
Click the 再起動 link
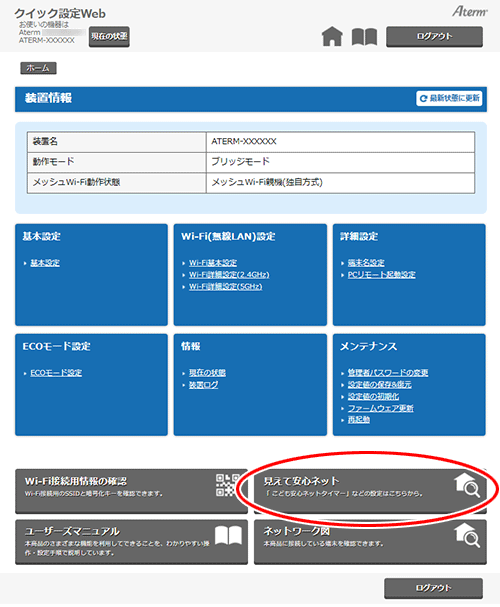[x=359, y=420]
